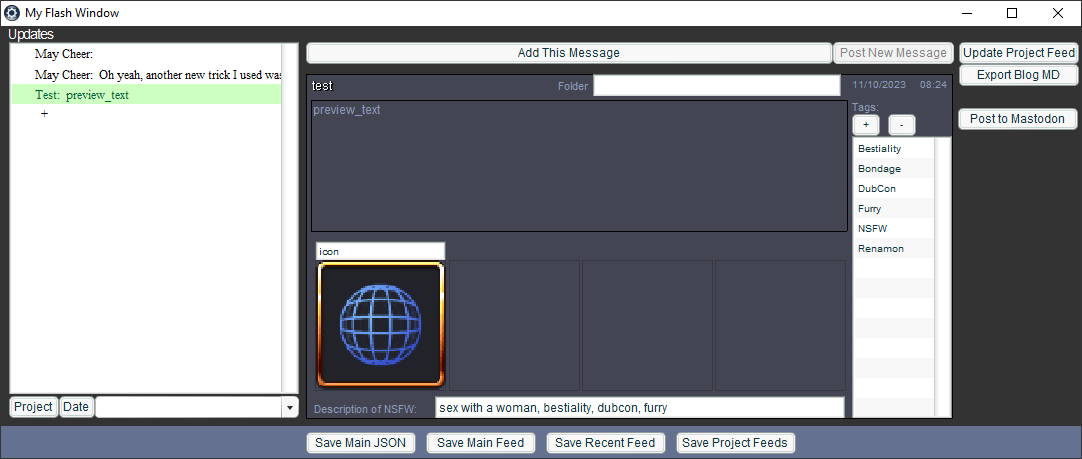Click Update Project Feed button
Screen dimensions: 1082x459
pyautogui.click(x=1018, y=53)
